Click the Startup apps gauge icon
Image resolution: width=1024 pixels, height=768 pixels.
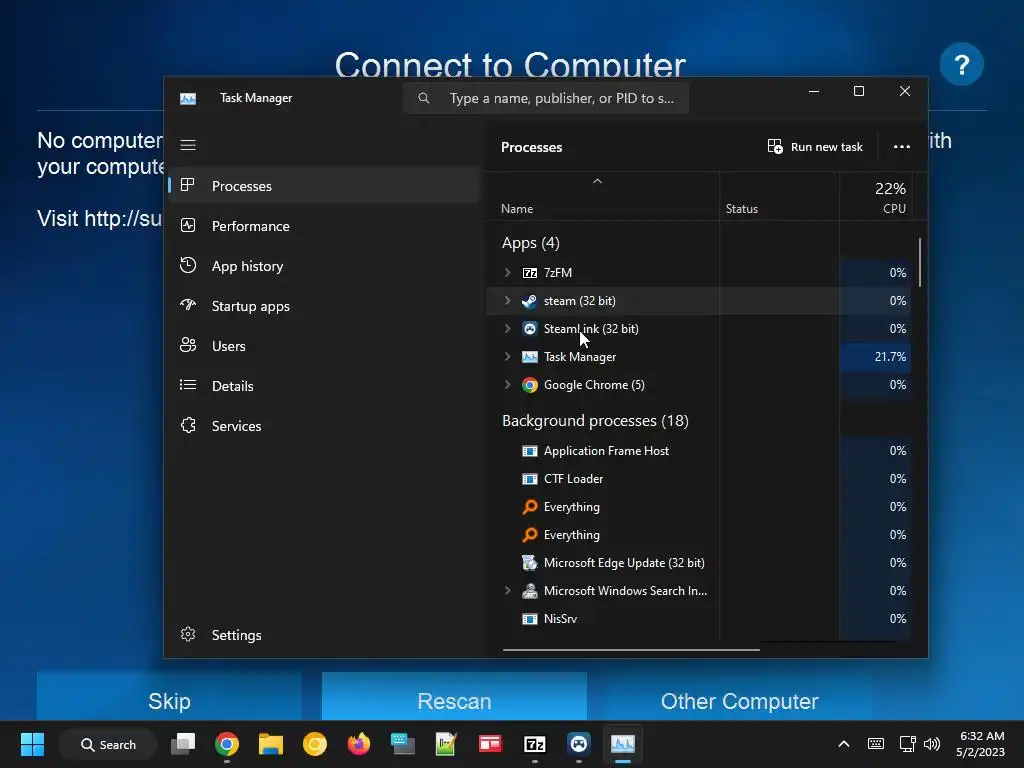pyautogui.click(x=188, y=305)
